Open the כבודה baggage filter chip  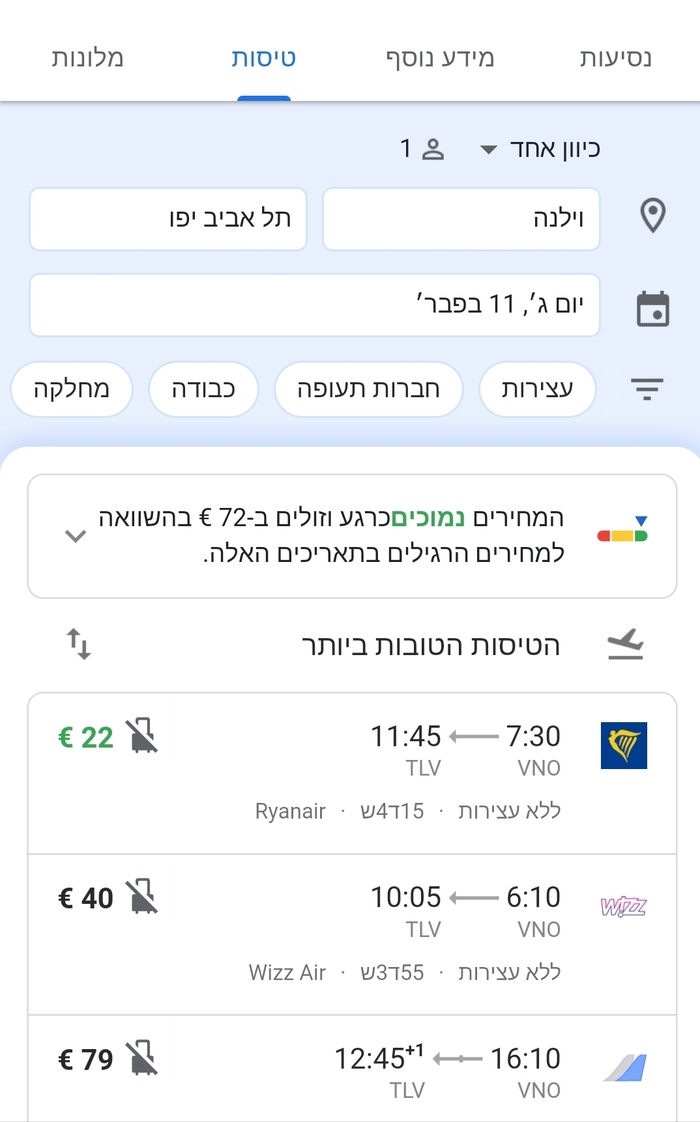tap(203, 389)
